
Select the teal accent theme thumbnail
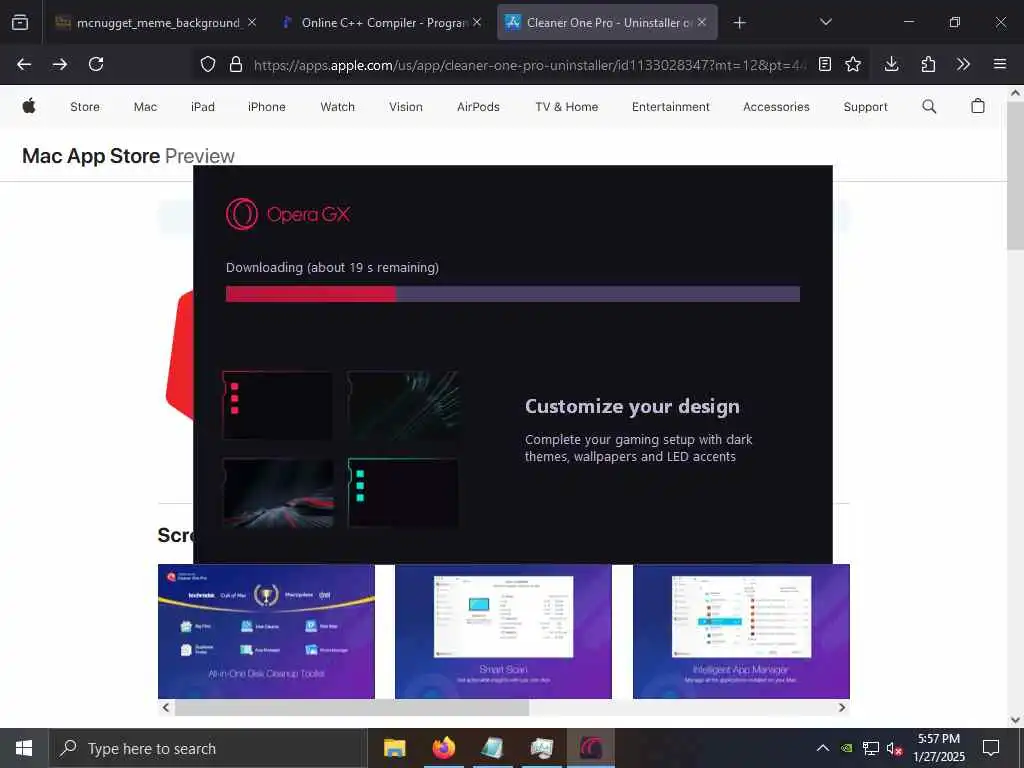coord(403,492)
